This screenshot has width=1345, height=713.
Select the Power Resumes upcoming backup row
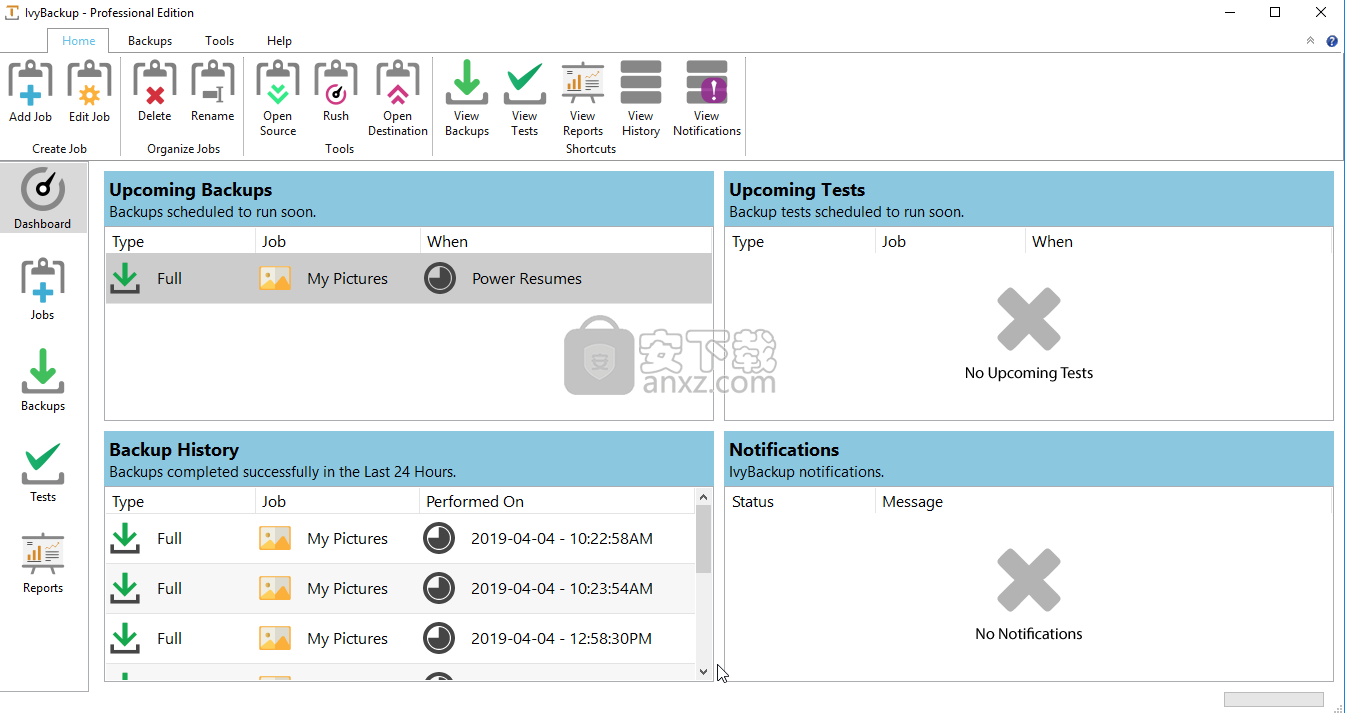click(x=409, y=278)
